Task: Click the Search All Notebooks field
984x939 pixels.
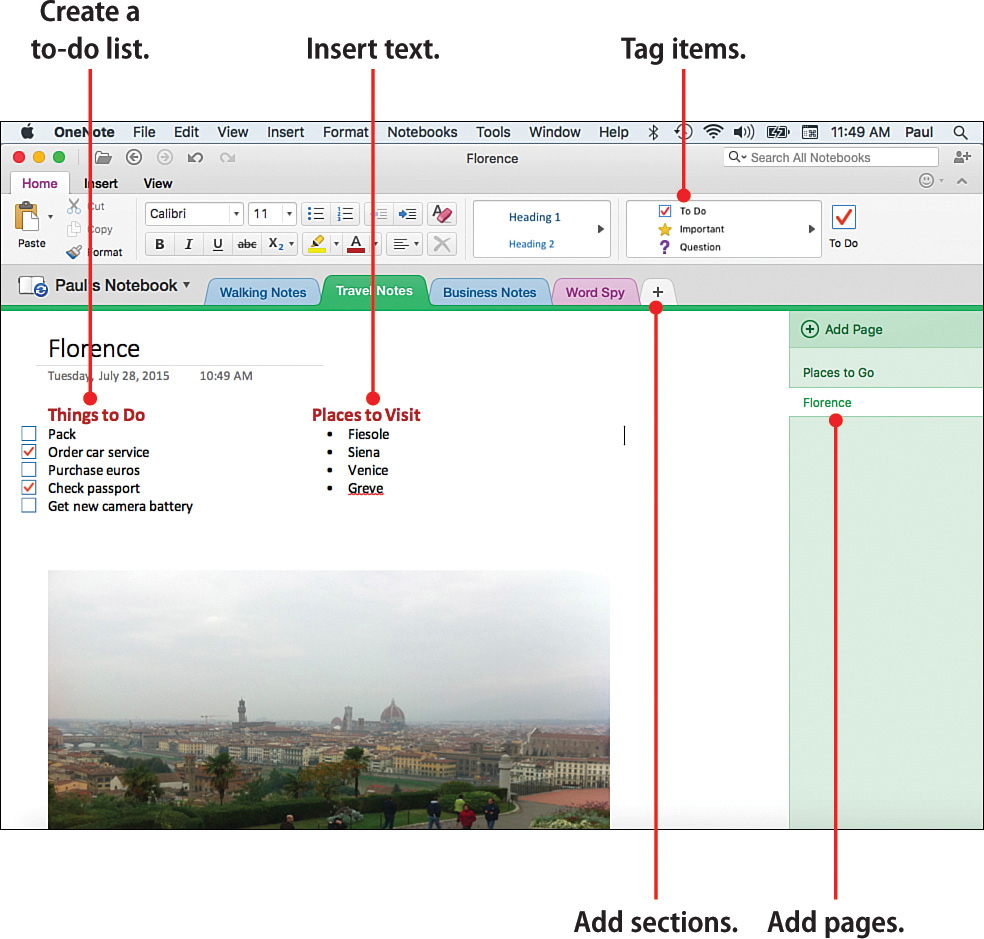Action: pyautogui.click(x=831, y=158)
